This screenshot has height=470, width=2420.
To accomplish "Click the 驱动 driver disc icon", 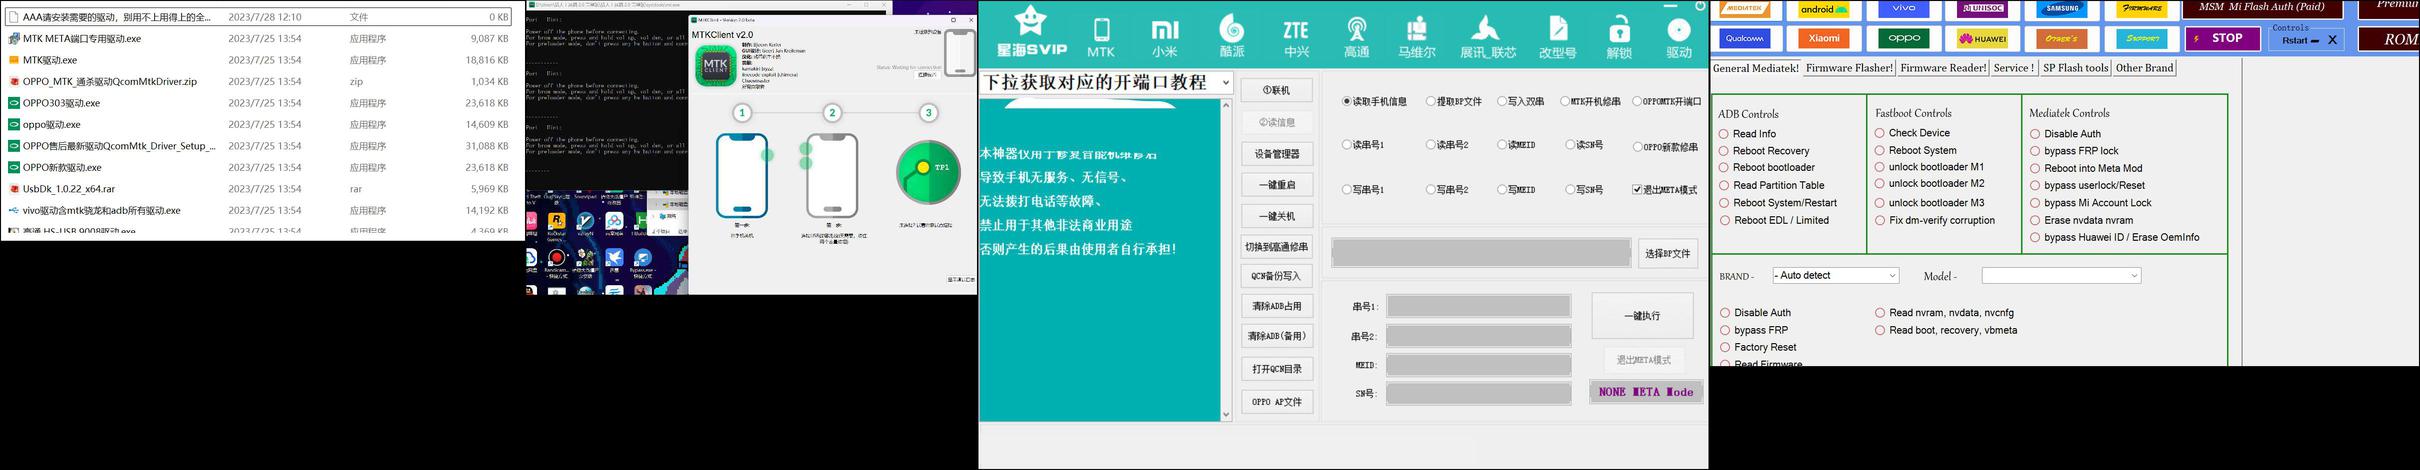I will coord(1679,37).
